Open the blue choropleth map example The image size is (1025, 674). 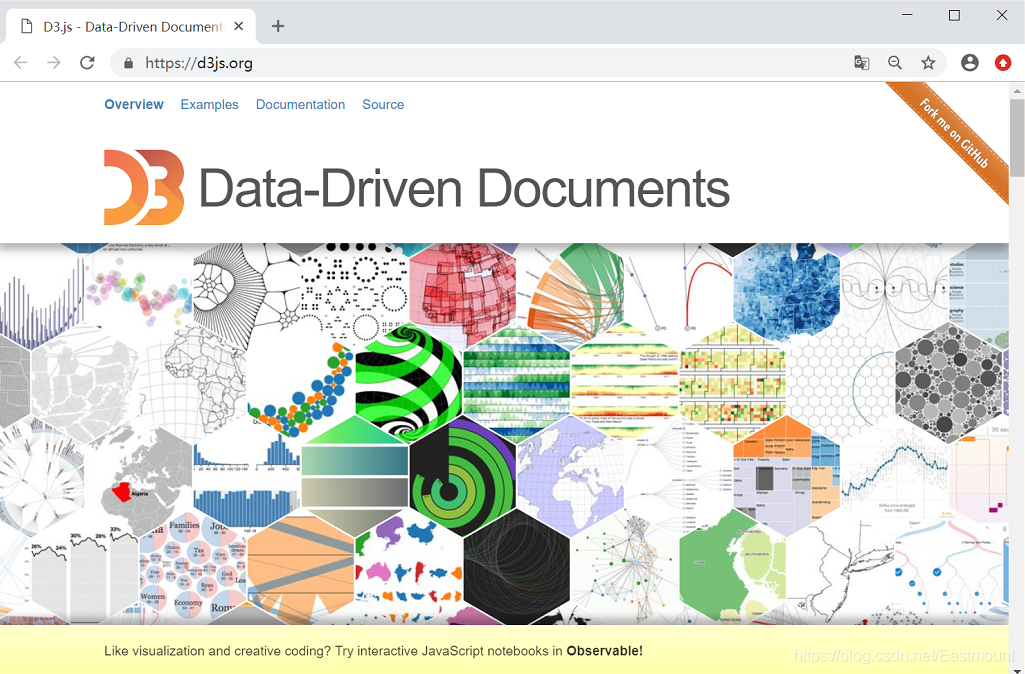(x=786, y=291)
